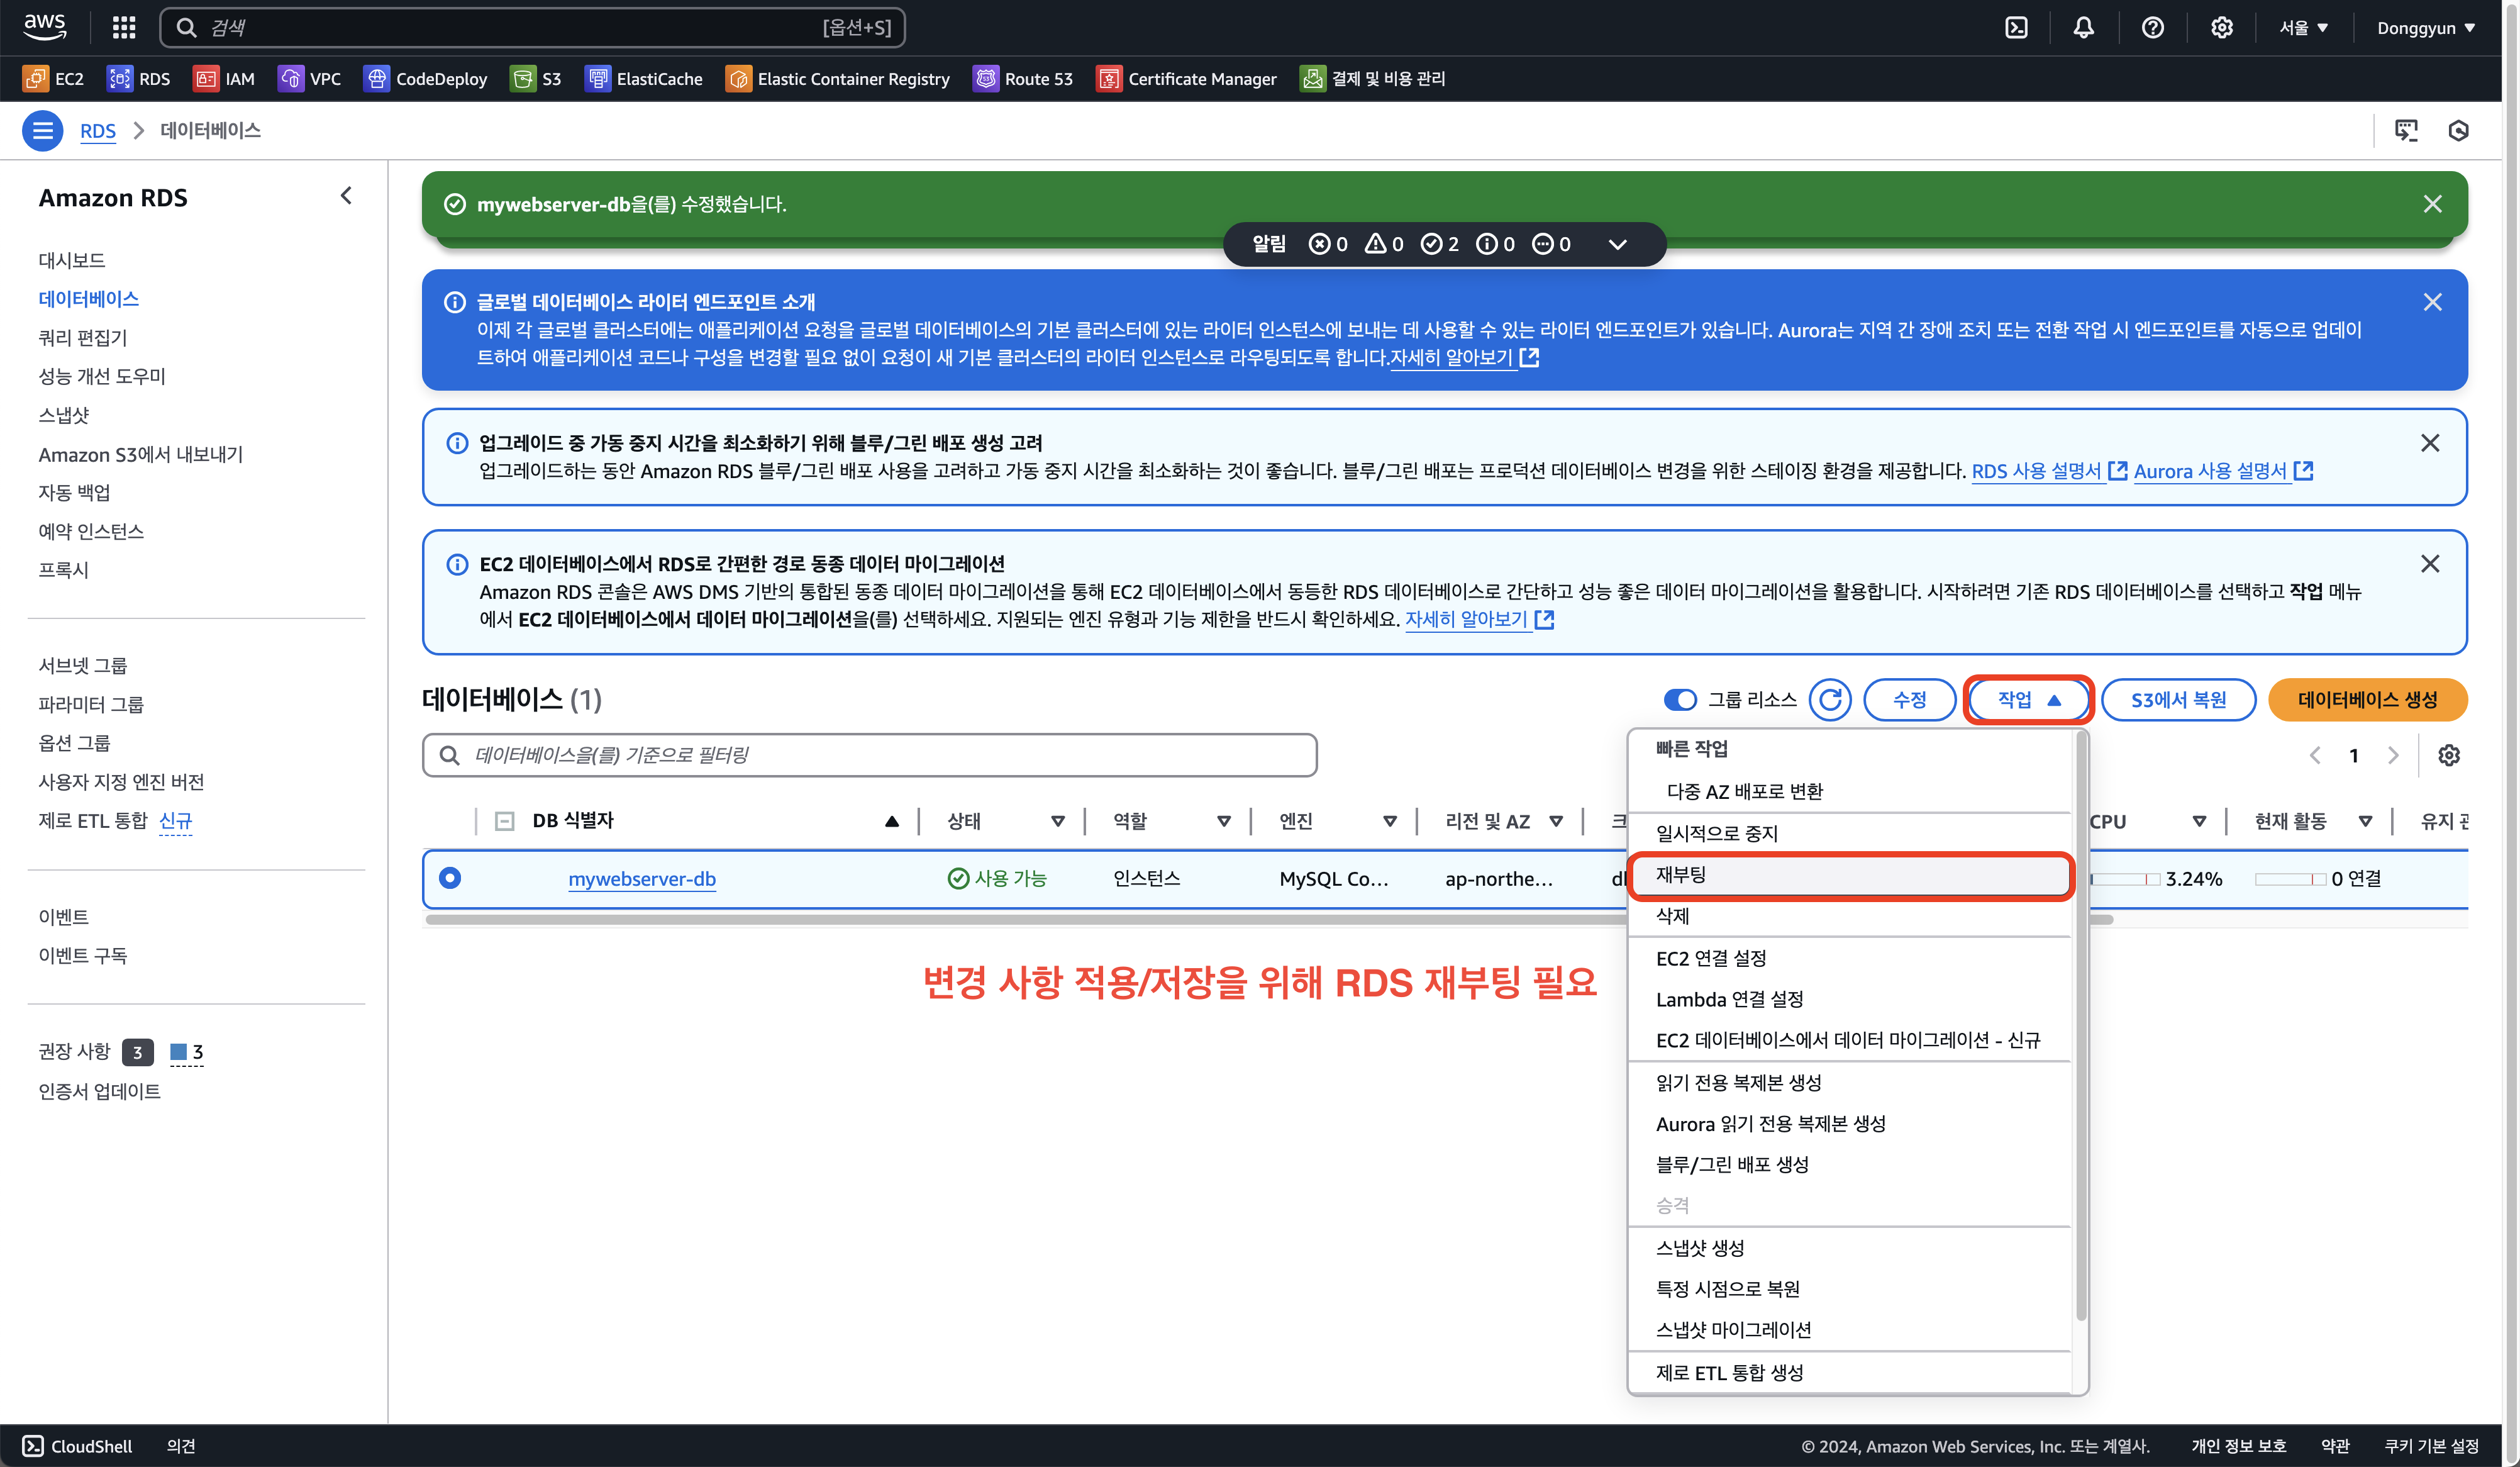2520x1467 pixels.
Task: Open the hexagon info panel icon
Action: (2458, 130)
